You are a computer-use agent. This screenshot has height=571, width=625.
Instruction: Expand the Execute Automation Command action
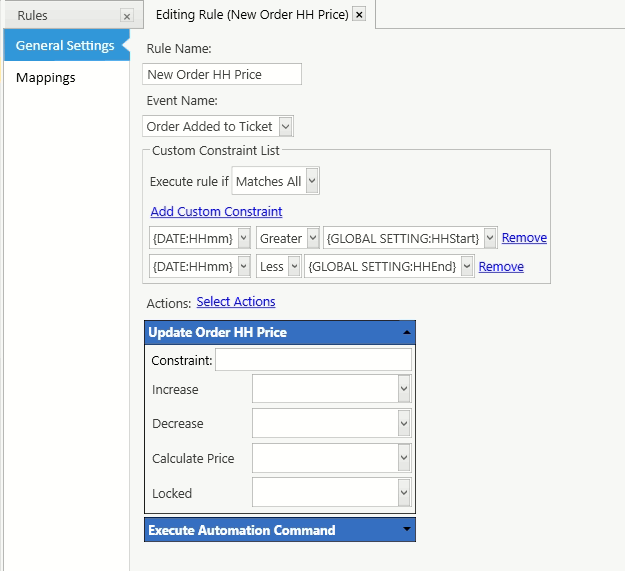tap(406, 530)
